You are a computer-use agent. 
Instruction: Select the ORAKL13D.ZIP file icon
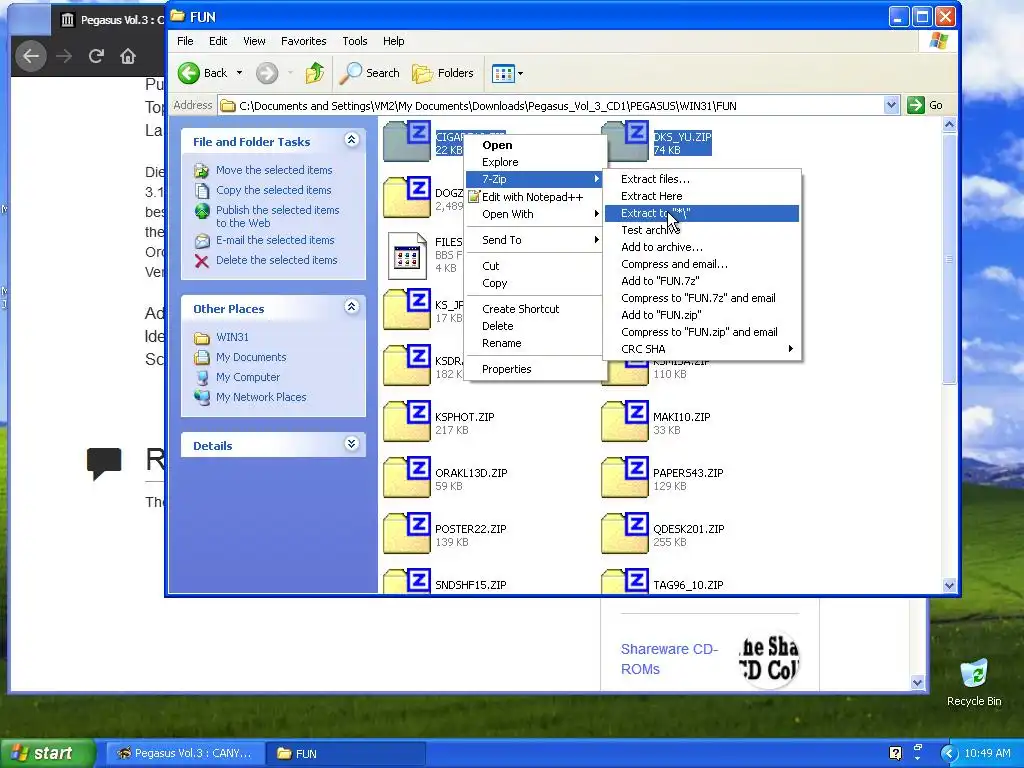point(407,477)
